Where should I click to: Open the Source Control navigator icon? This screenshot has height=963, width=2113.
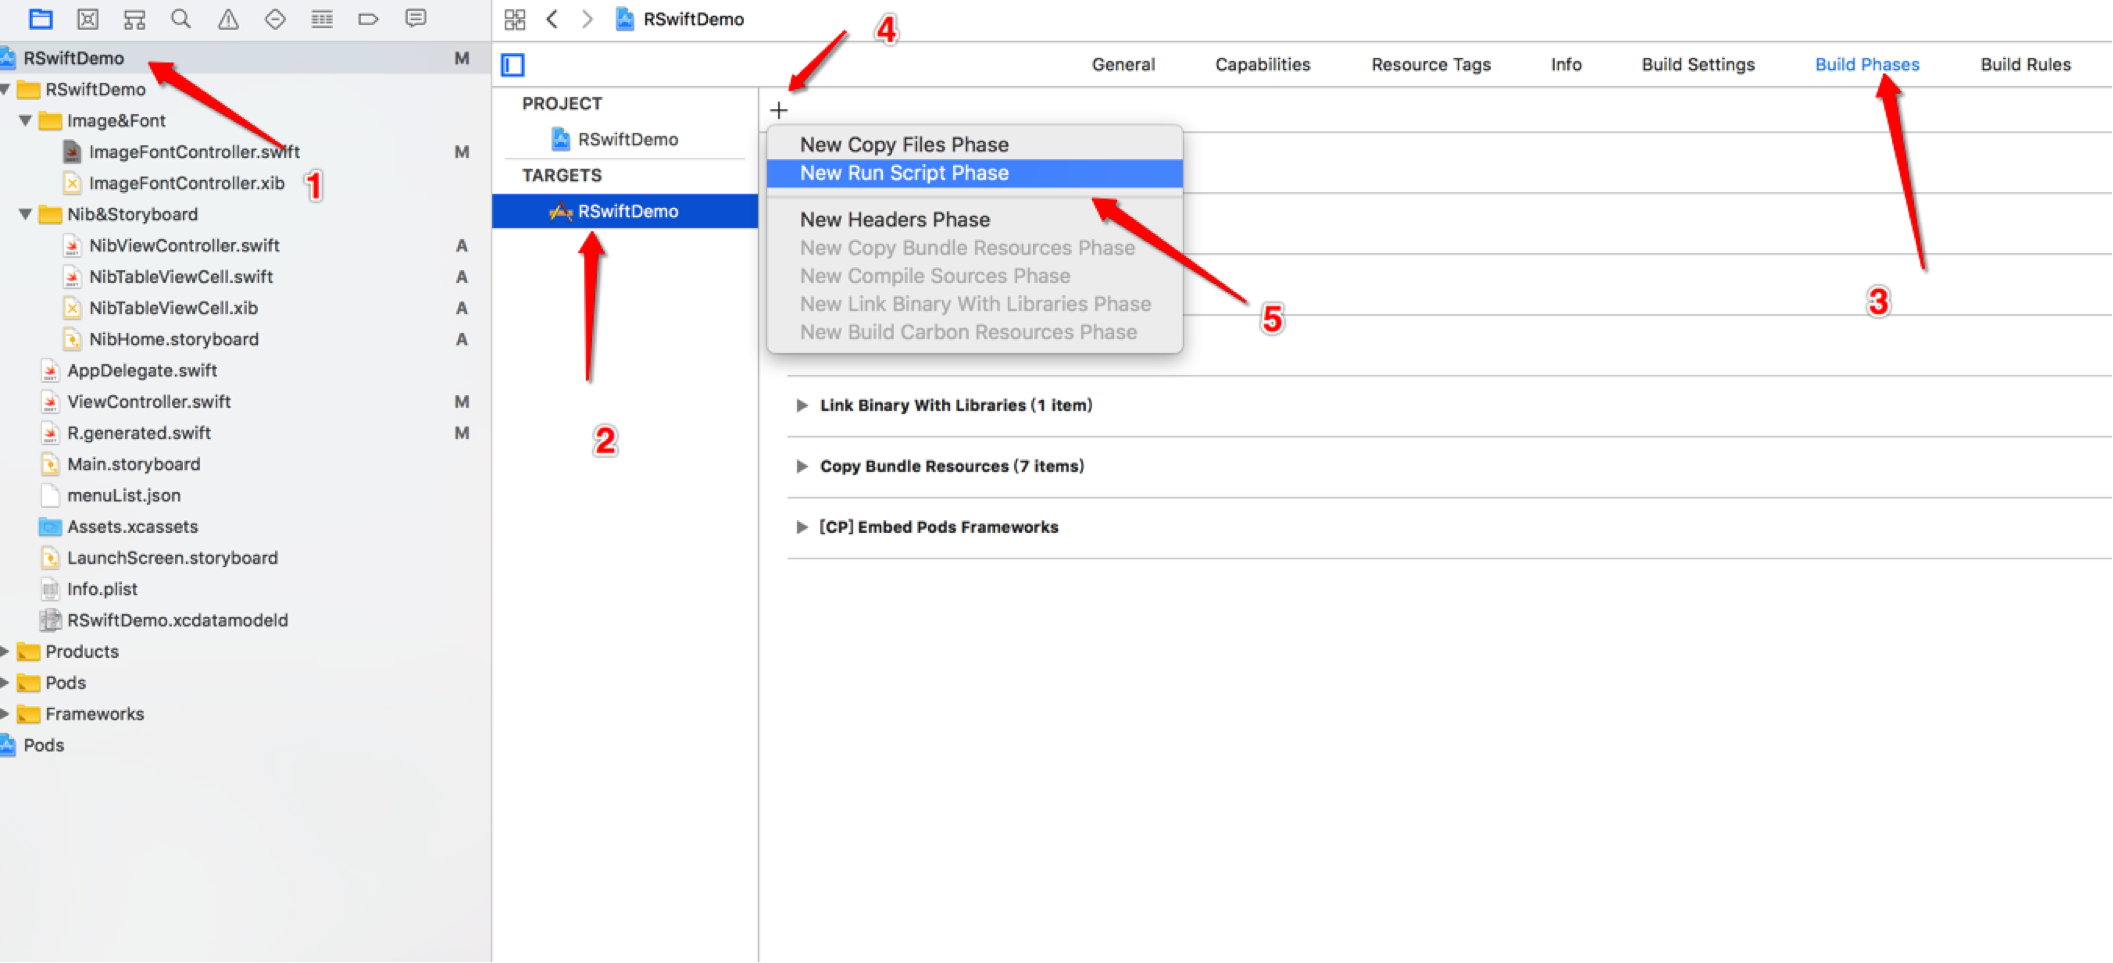click(88, 18)
